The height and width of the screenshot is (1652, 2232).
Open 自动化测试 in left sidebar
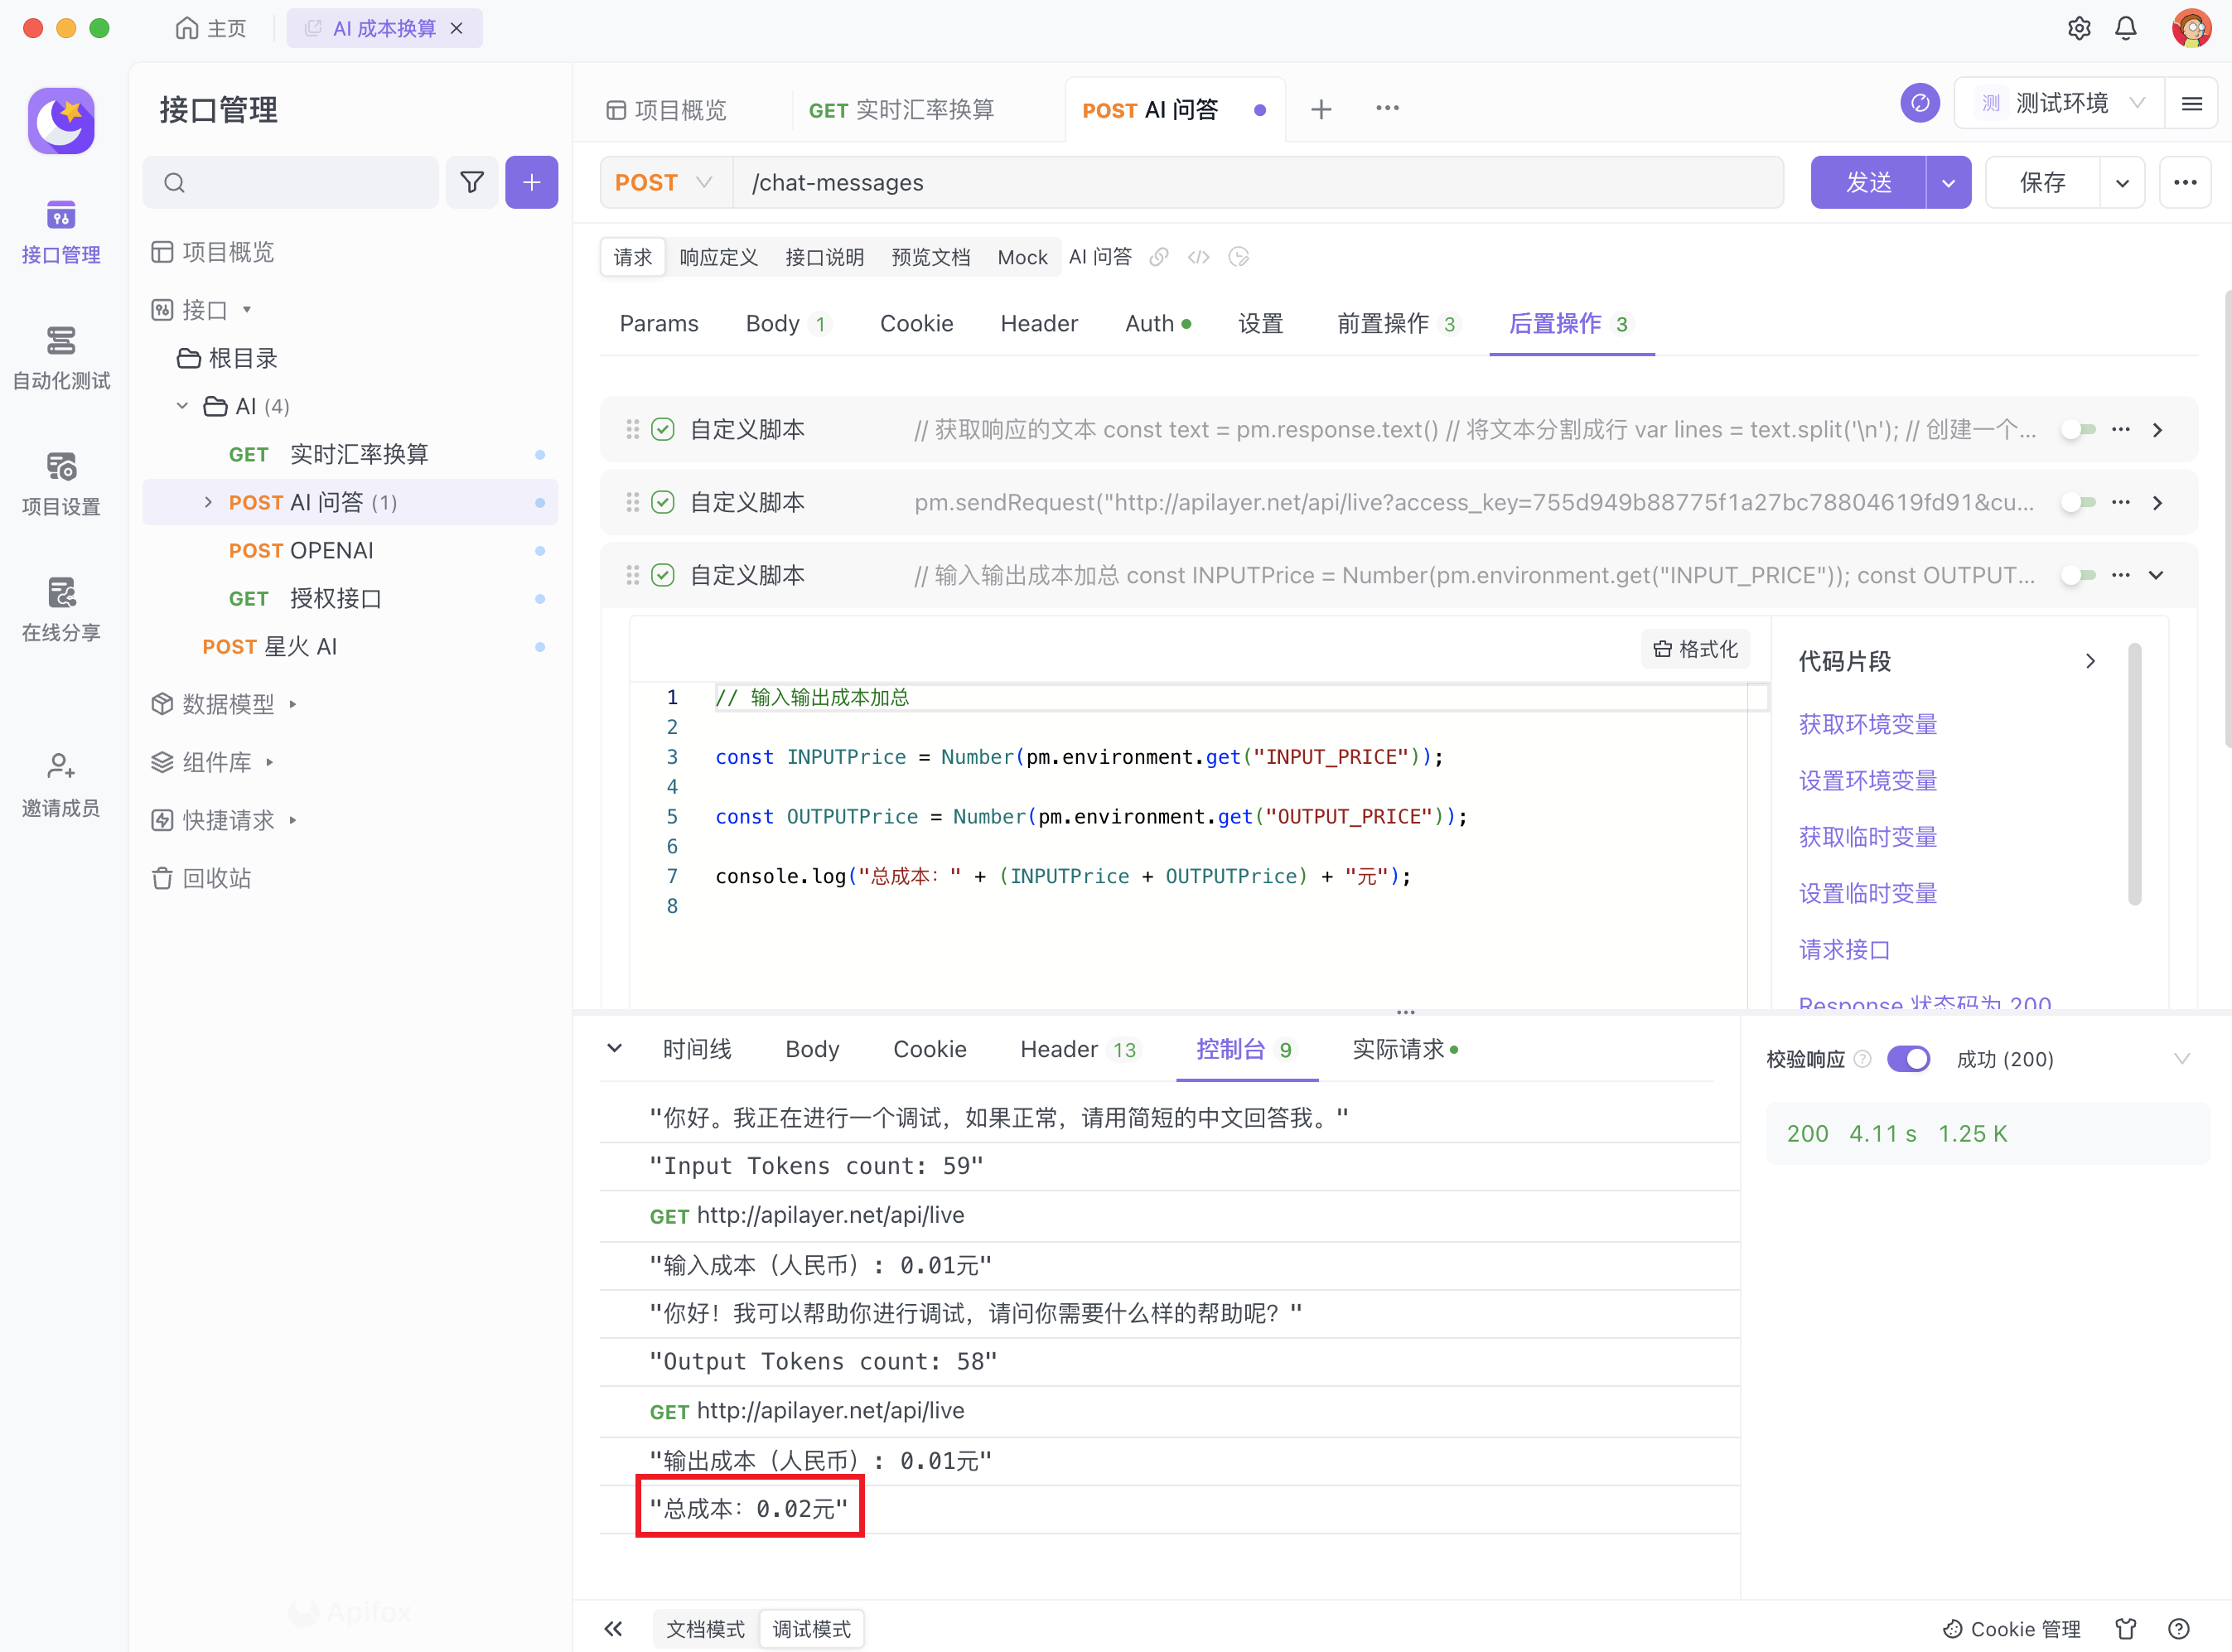click(61, 356)
